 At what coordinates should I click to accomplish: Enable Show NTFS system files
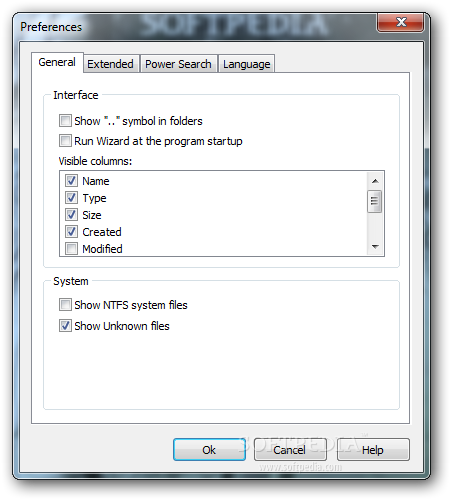[x=65, y=305]
